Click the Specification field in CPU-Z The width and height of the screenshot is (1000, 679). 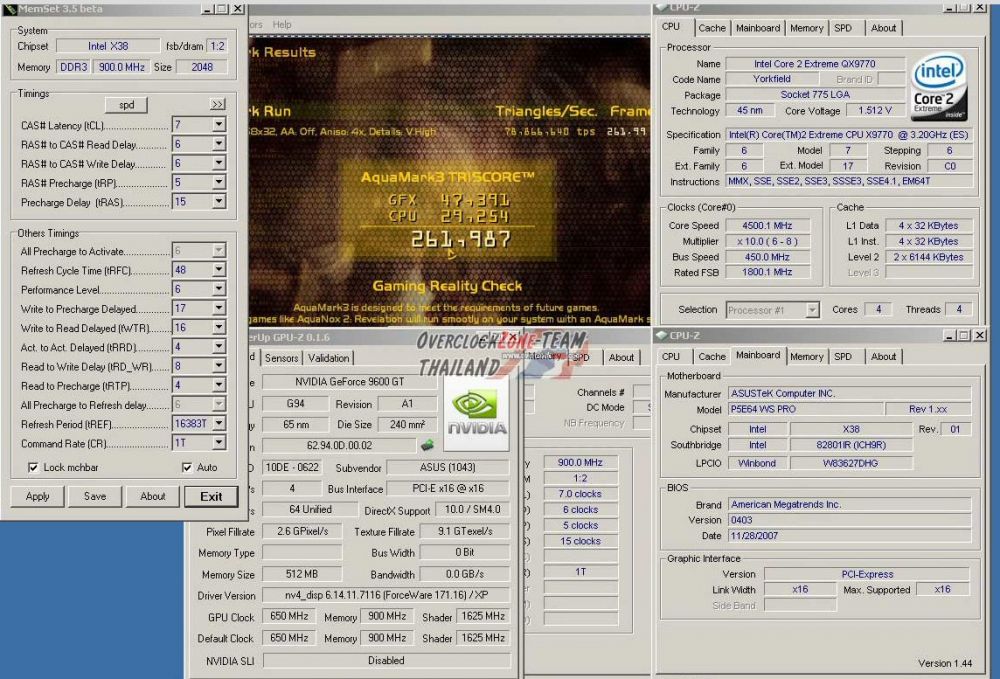pos(849,135)
